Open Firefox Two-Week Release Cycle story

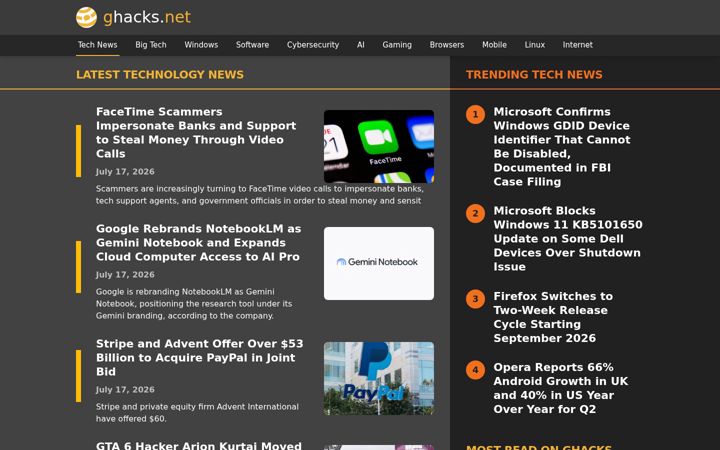(553, 317)
